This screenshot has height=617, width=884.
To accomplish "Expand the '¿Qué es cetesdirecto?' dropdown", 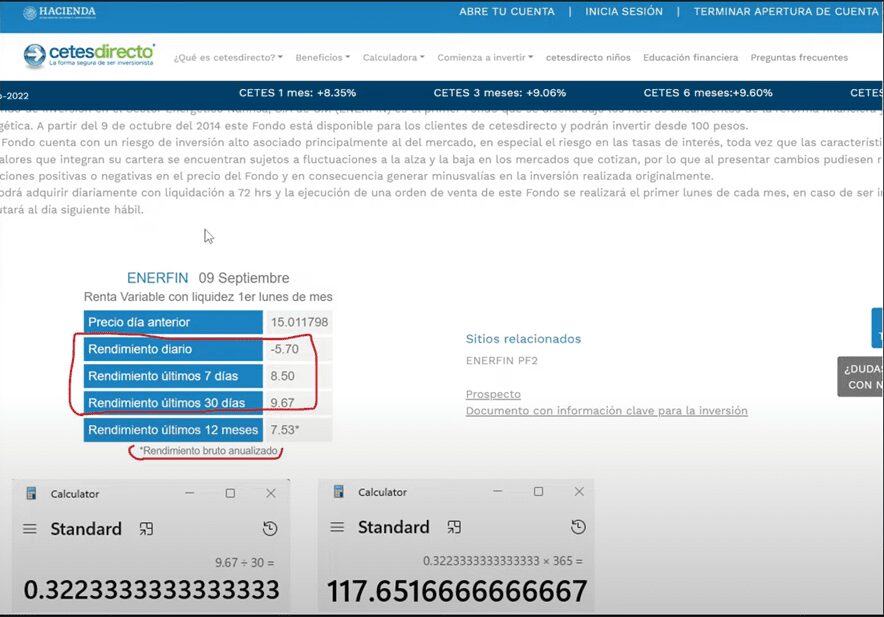I will pyautogui.click(x=228, y=58).
